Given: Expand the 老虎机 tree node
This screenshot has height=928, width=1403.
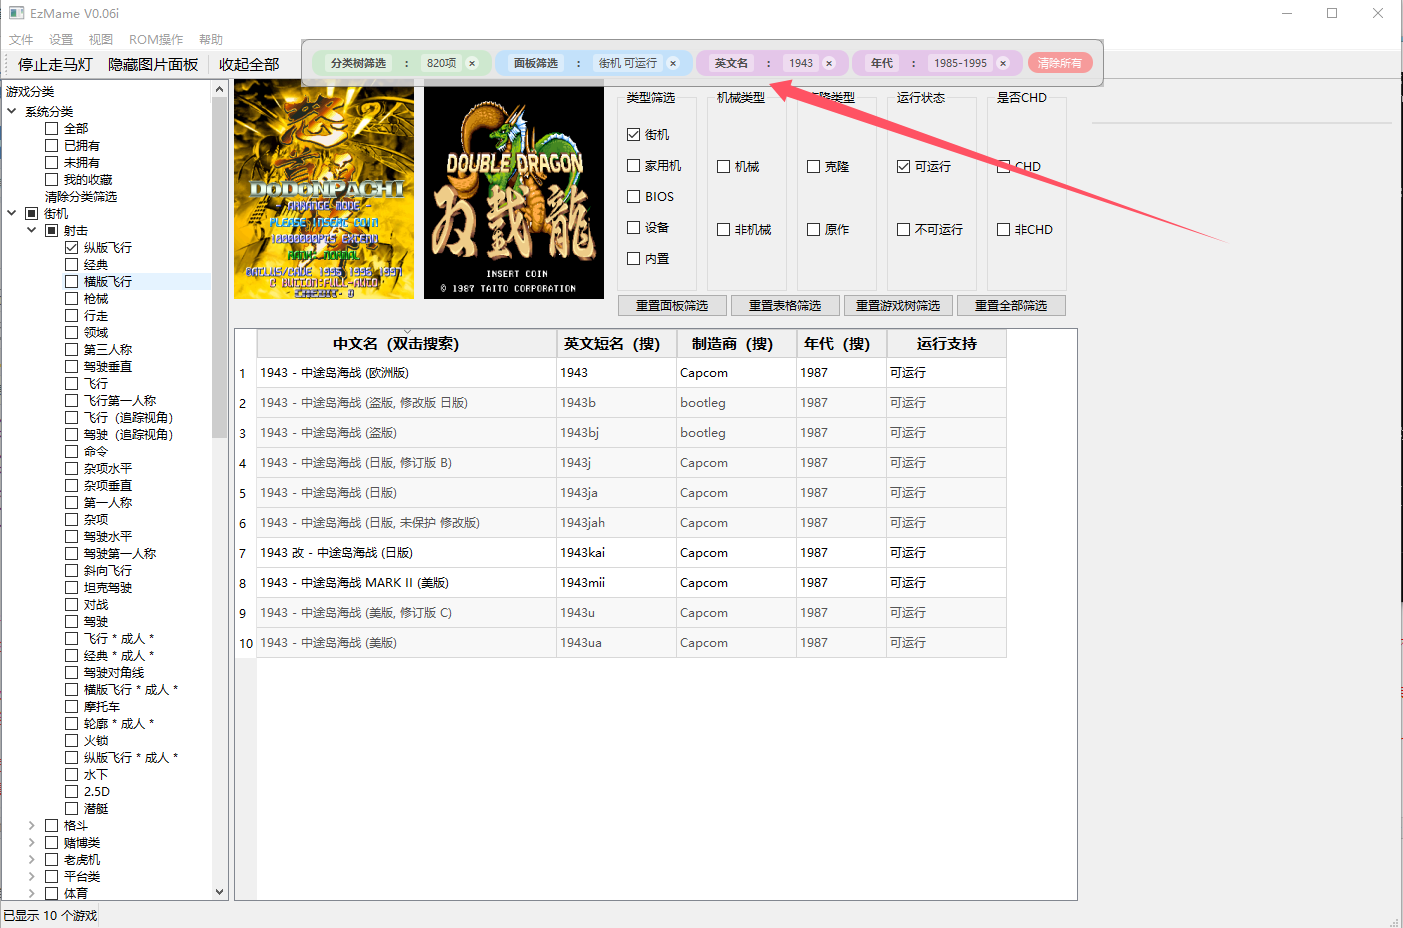Looking at the screenshot, I should tap(32, 860).
